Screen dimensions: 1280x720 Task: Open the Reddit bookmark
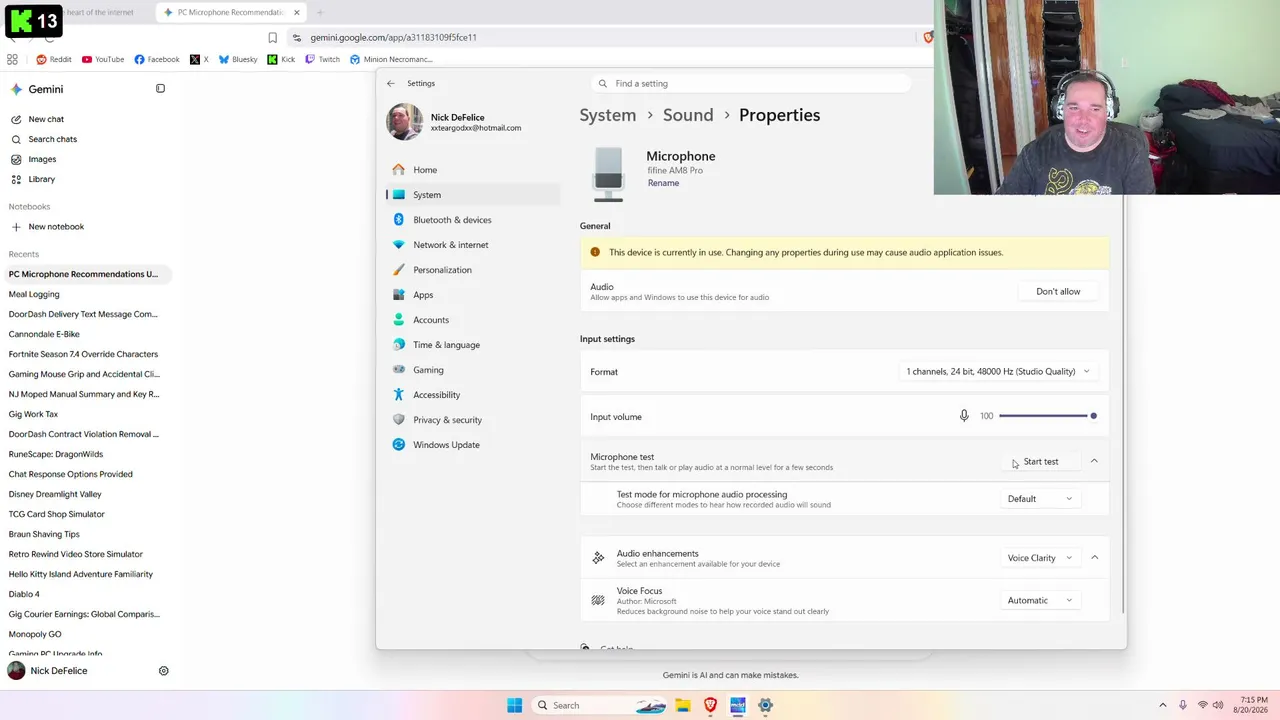[54, 60]
